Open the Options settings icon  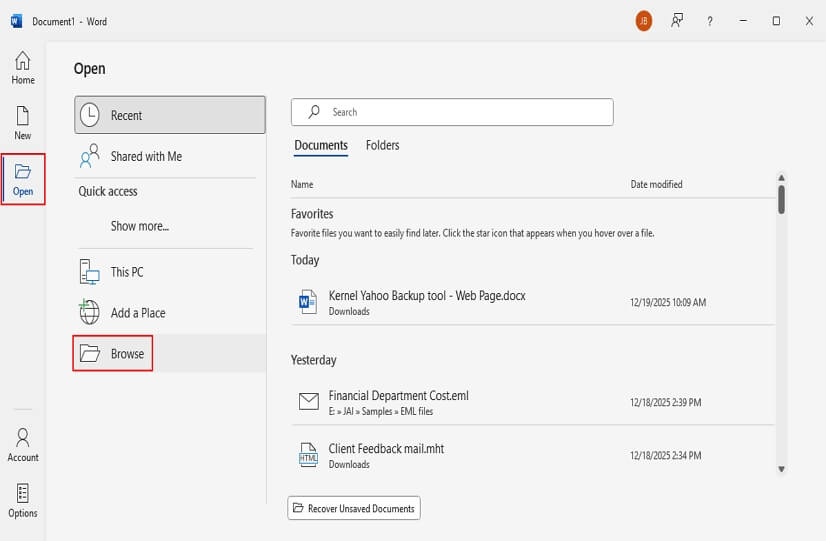(x=22, y=500)
